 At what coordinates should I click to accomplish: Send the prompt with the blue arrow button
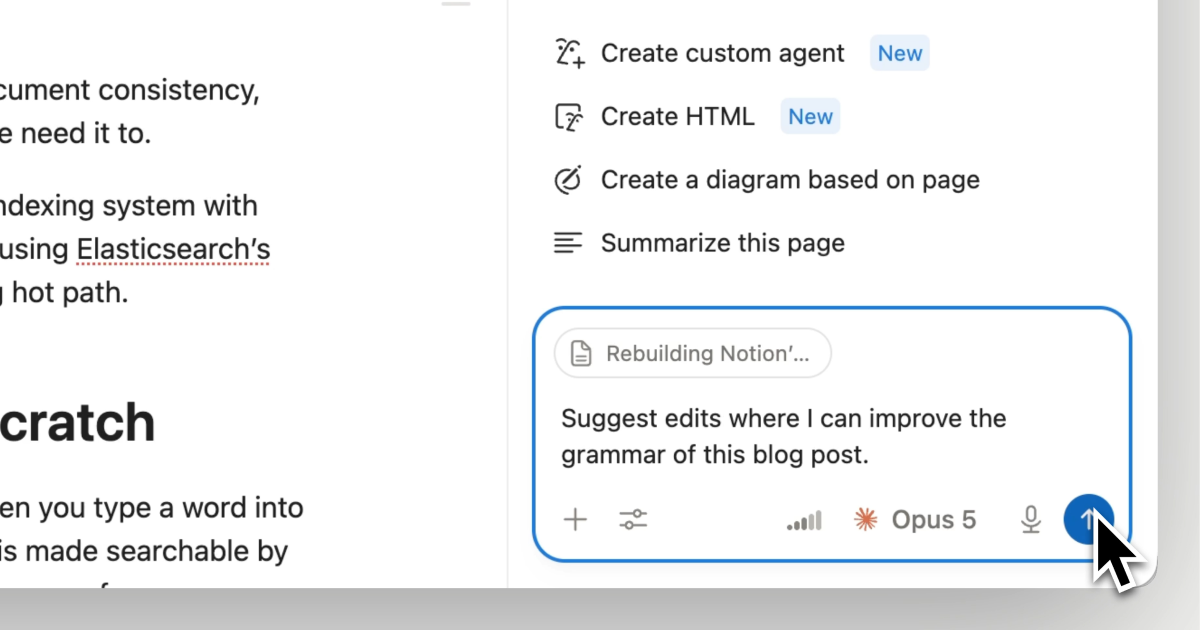pos(1088,519)
